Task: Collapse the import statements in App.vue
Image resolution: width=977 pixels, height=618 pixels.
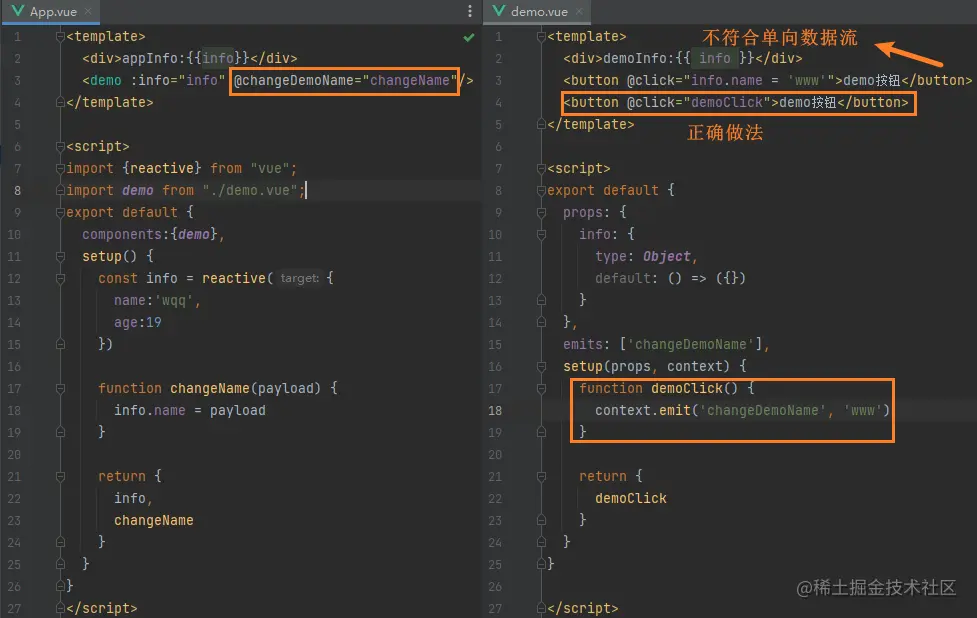Action: tap(60, 168)
